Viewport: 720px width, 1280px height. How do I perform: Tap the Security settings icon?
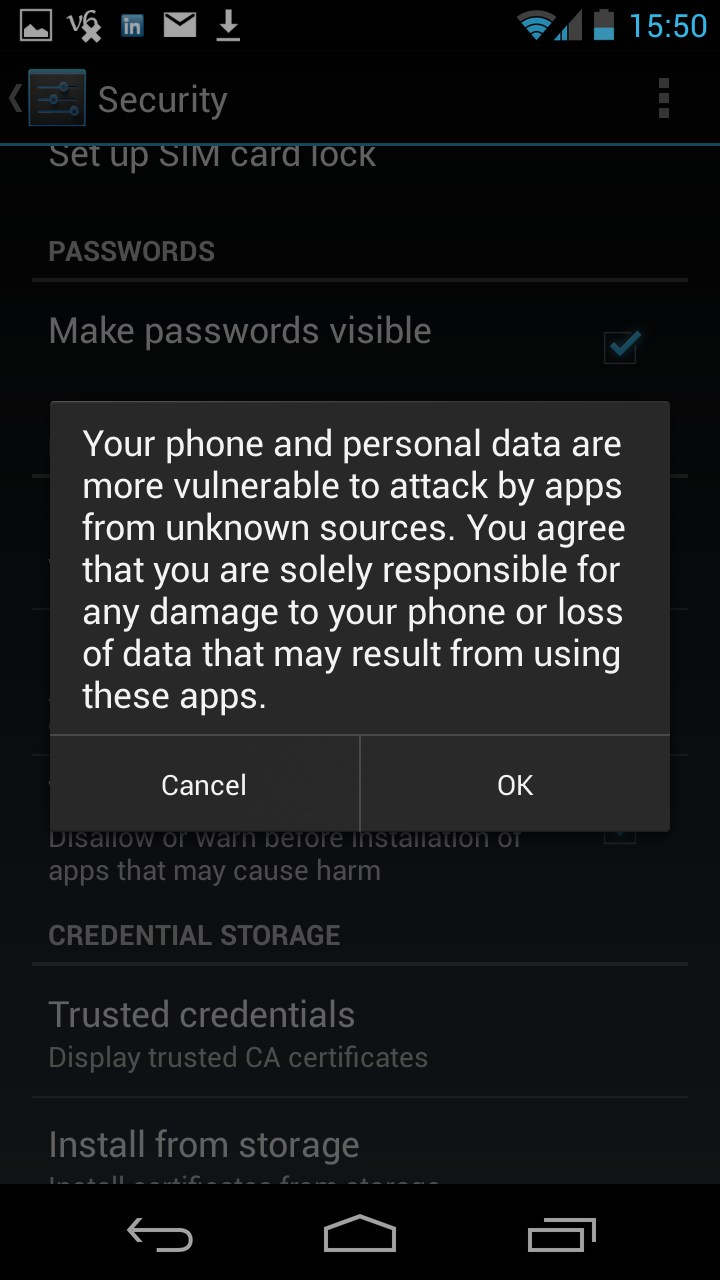click(57, 98)
